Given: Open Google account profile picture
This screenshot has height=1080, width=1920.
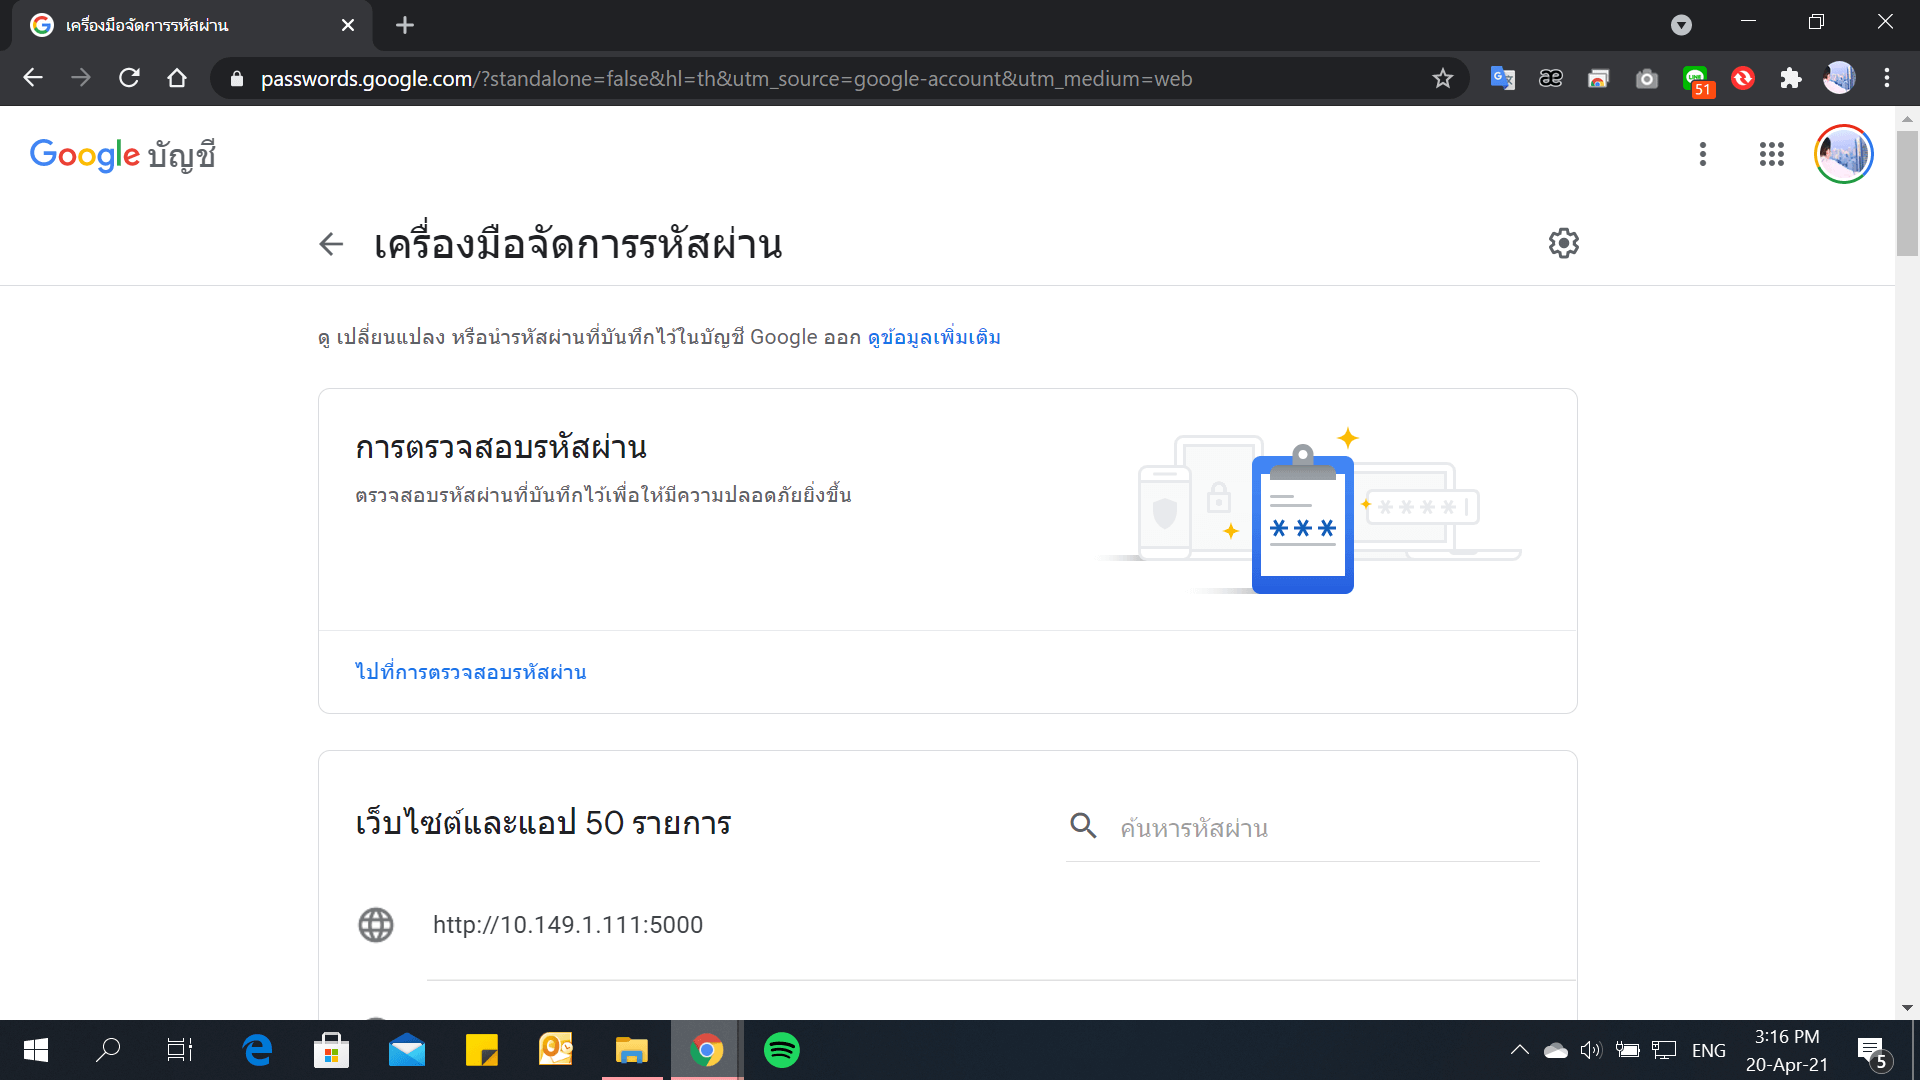Looking at the screenshot, I should pyautogui.click(x=1843, y=154).
